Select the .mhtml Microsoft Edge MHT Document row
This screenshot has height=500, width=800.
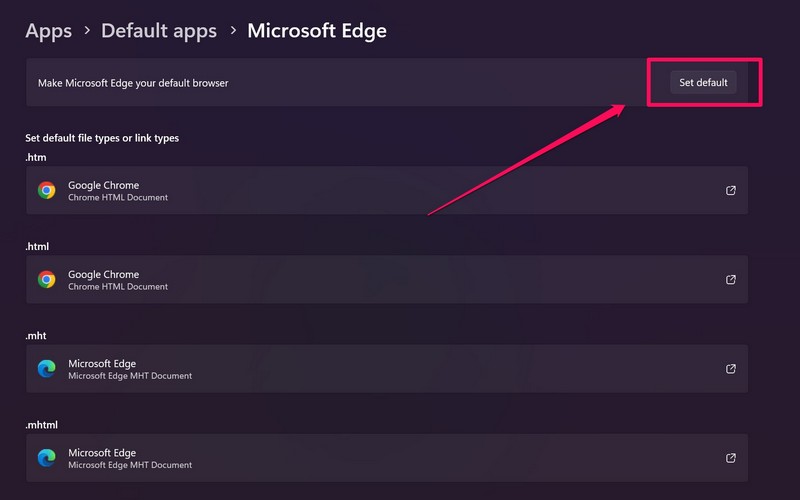[x=386, y=458]
